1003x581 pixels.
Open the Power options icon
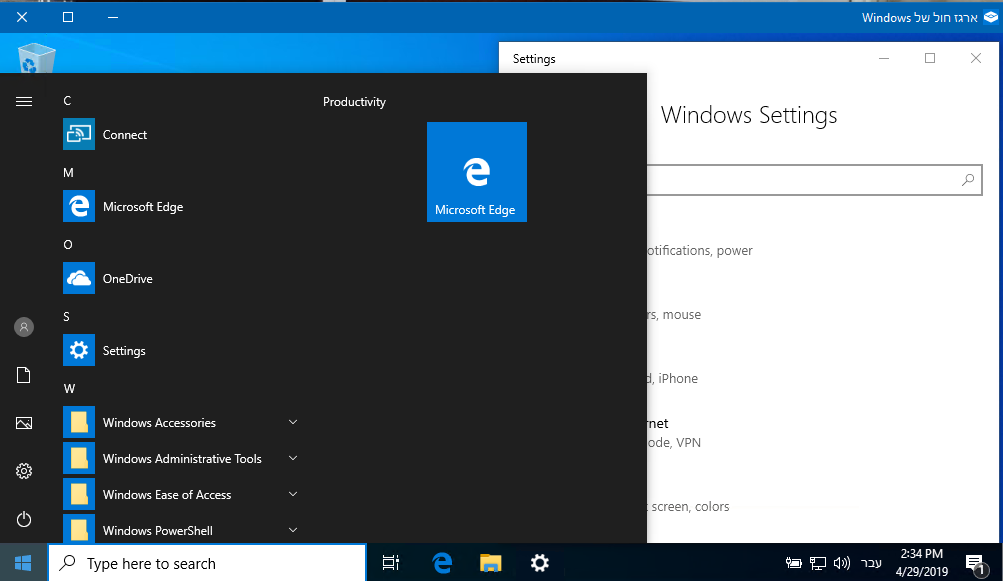click(24, 519)
